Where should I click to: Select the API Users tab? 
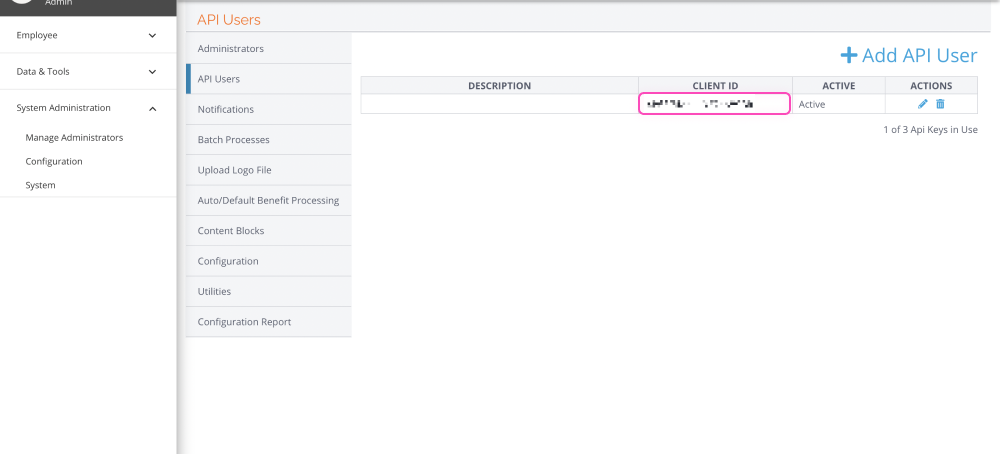coord(219,79)
